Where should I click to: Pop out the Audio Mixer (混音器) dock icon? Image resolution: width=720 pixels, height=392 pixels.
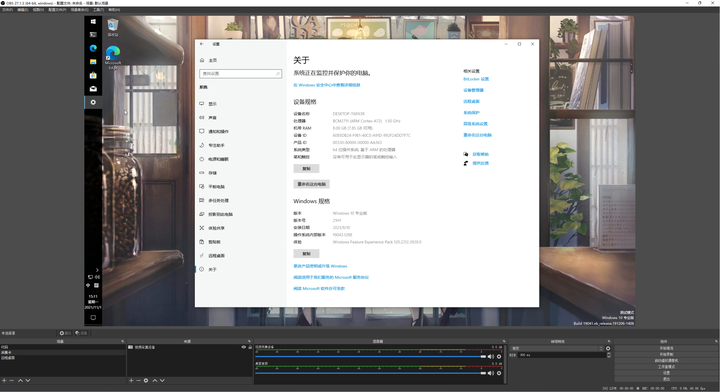504,342
